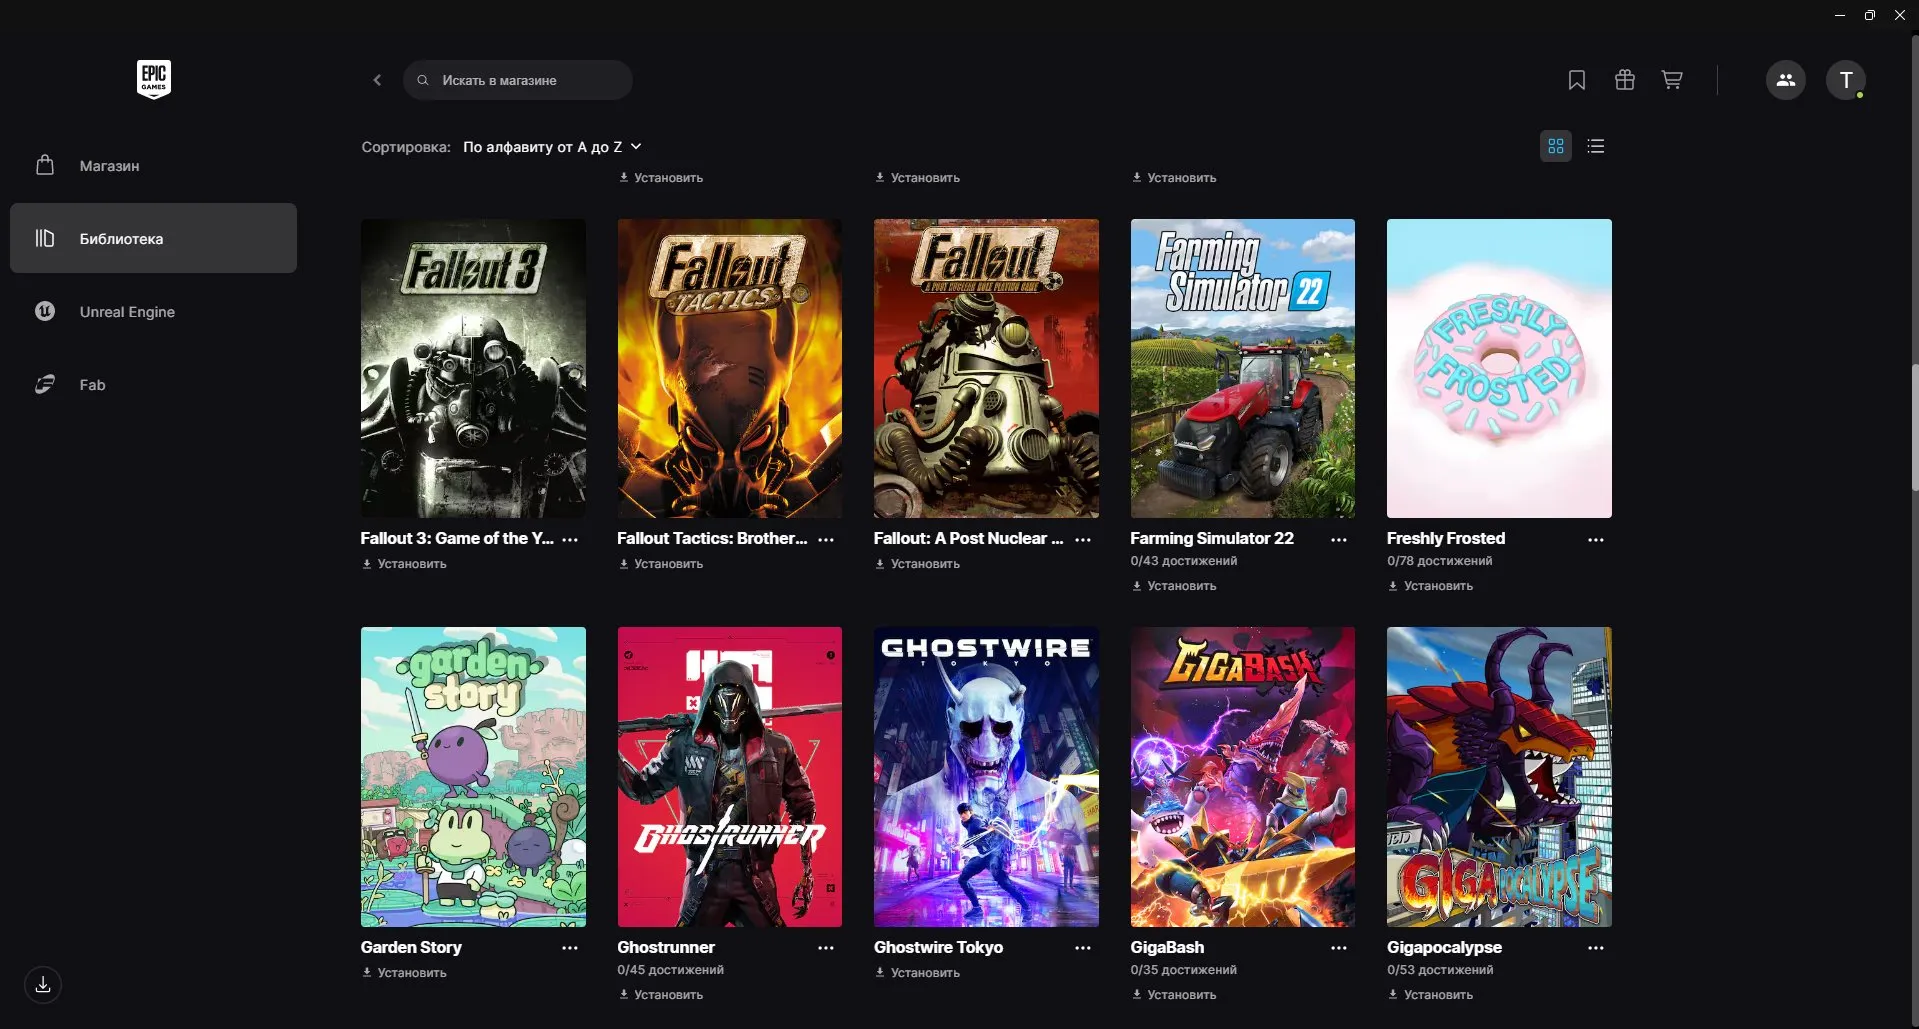This screenshot has height=1029, width=1919.
Task: Open options menu for Garden Story
Action: [x=570, y=948]
